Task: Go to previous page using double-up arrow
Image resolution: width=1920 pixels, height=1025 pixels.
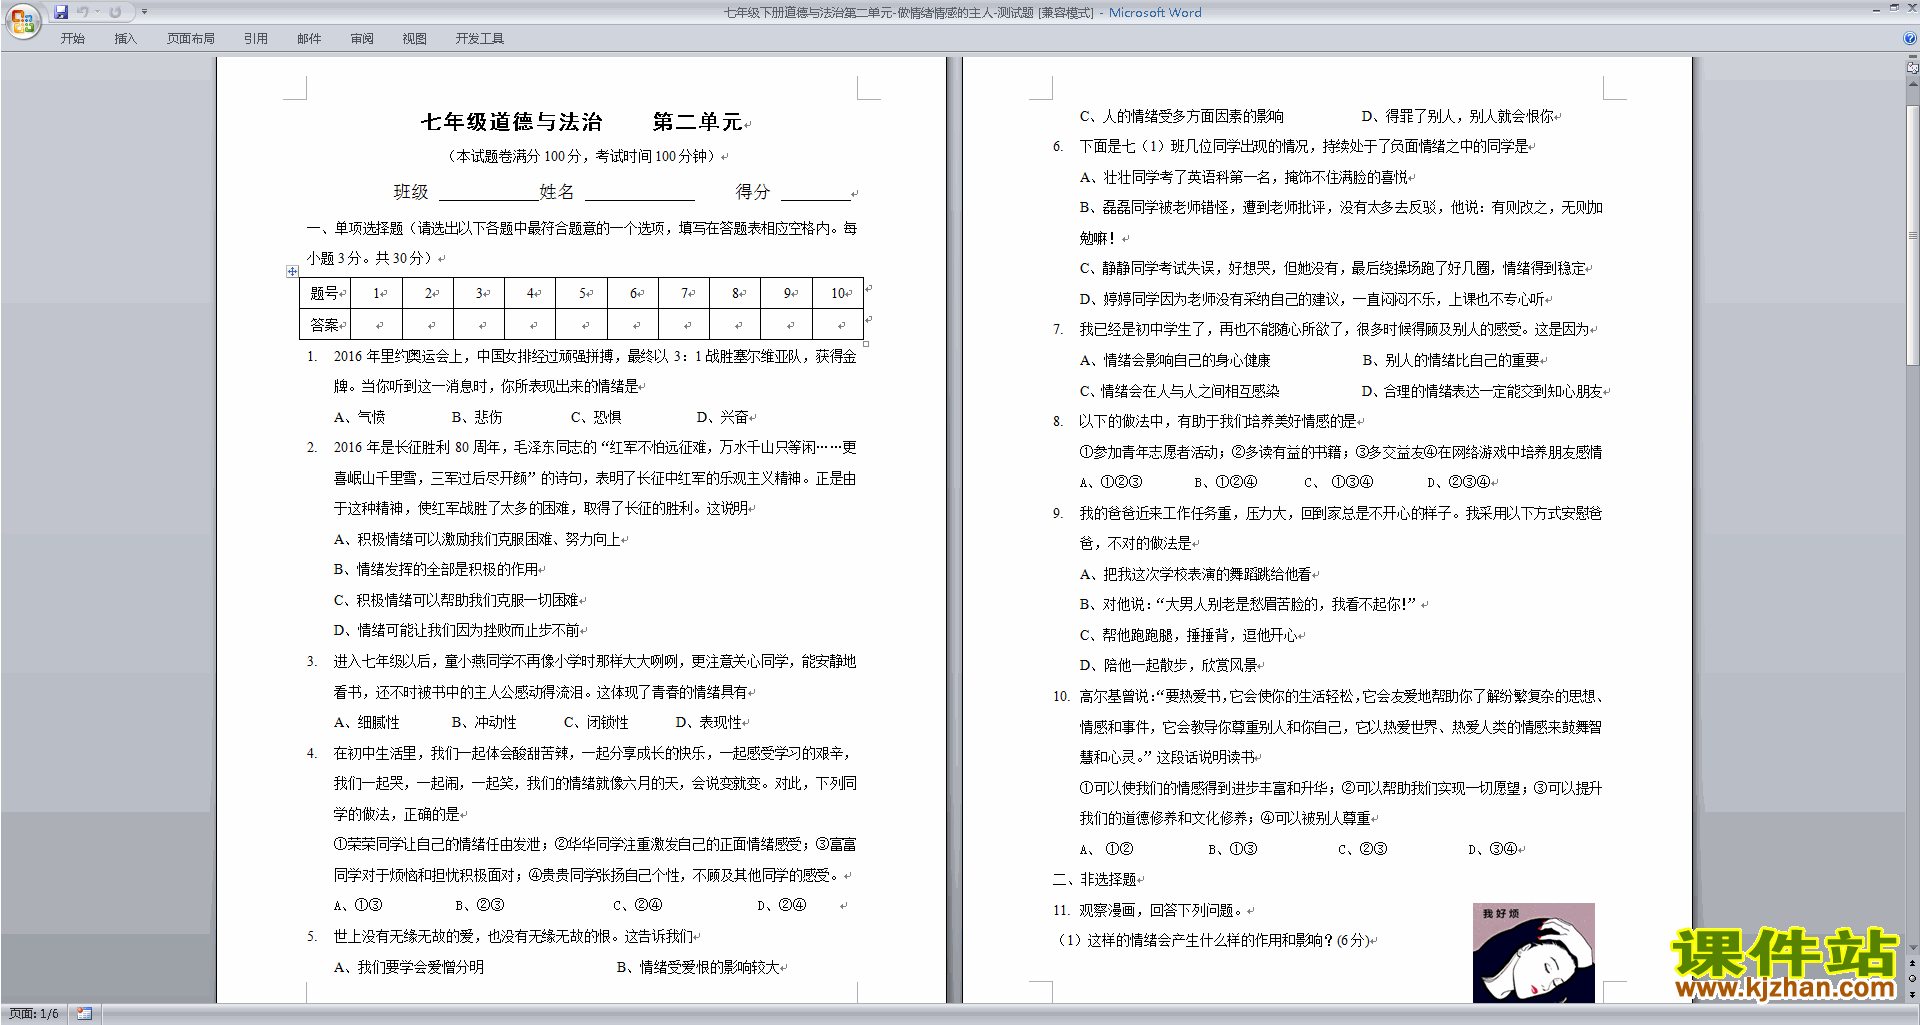Action: [1913, 963]
